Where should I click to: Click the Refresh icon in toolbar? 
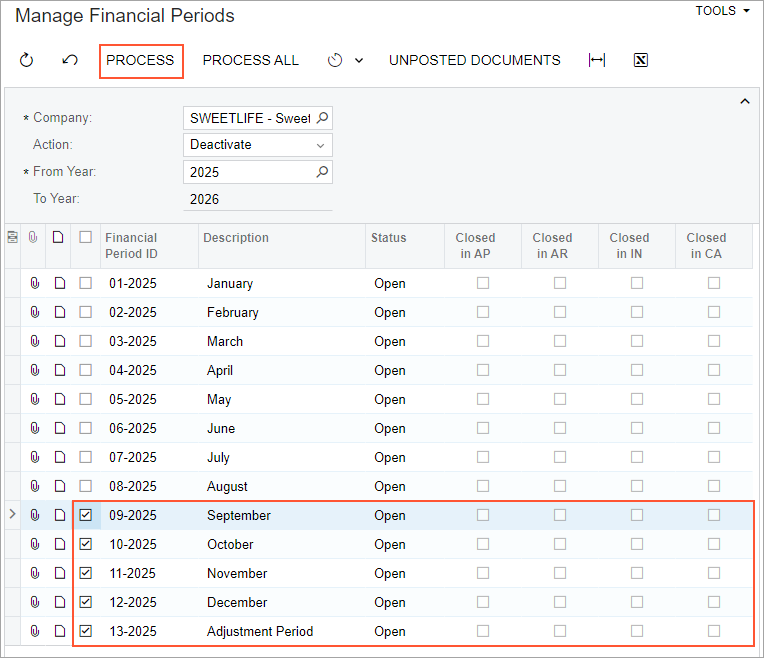click(27, 60)
